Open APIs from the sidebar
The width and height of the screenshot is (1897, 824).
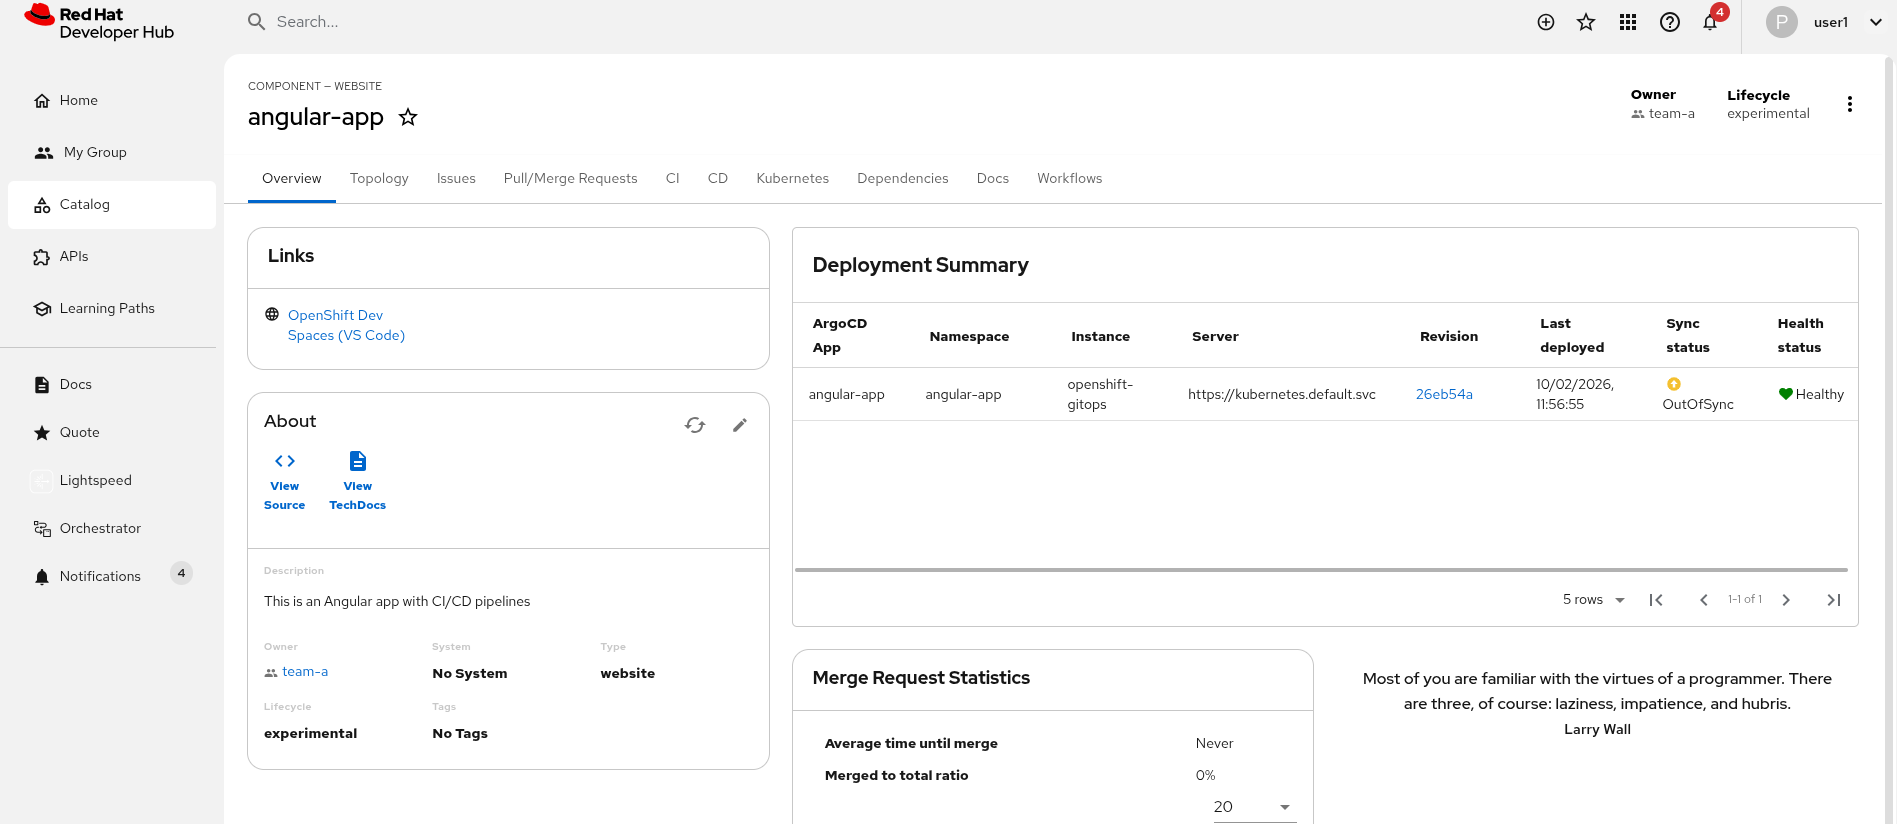tap(112, 256)
